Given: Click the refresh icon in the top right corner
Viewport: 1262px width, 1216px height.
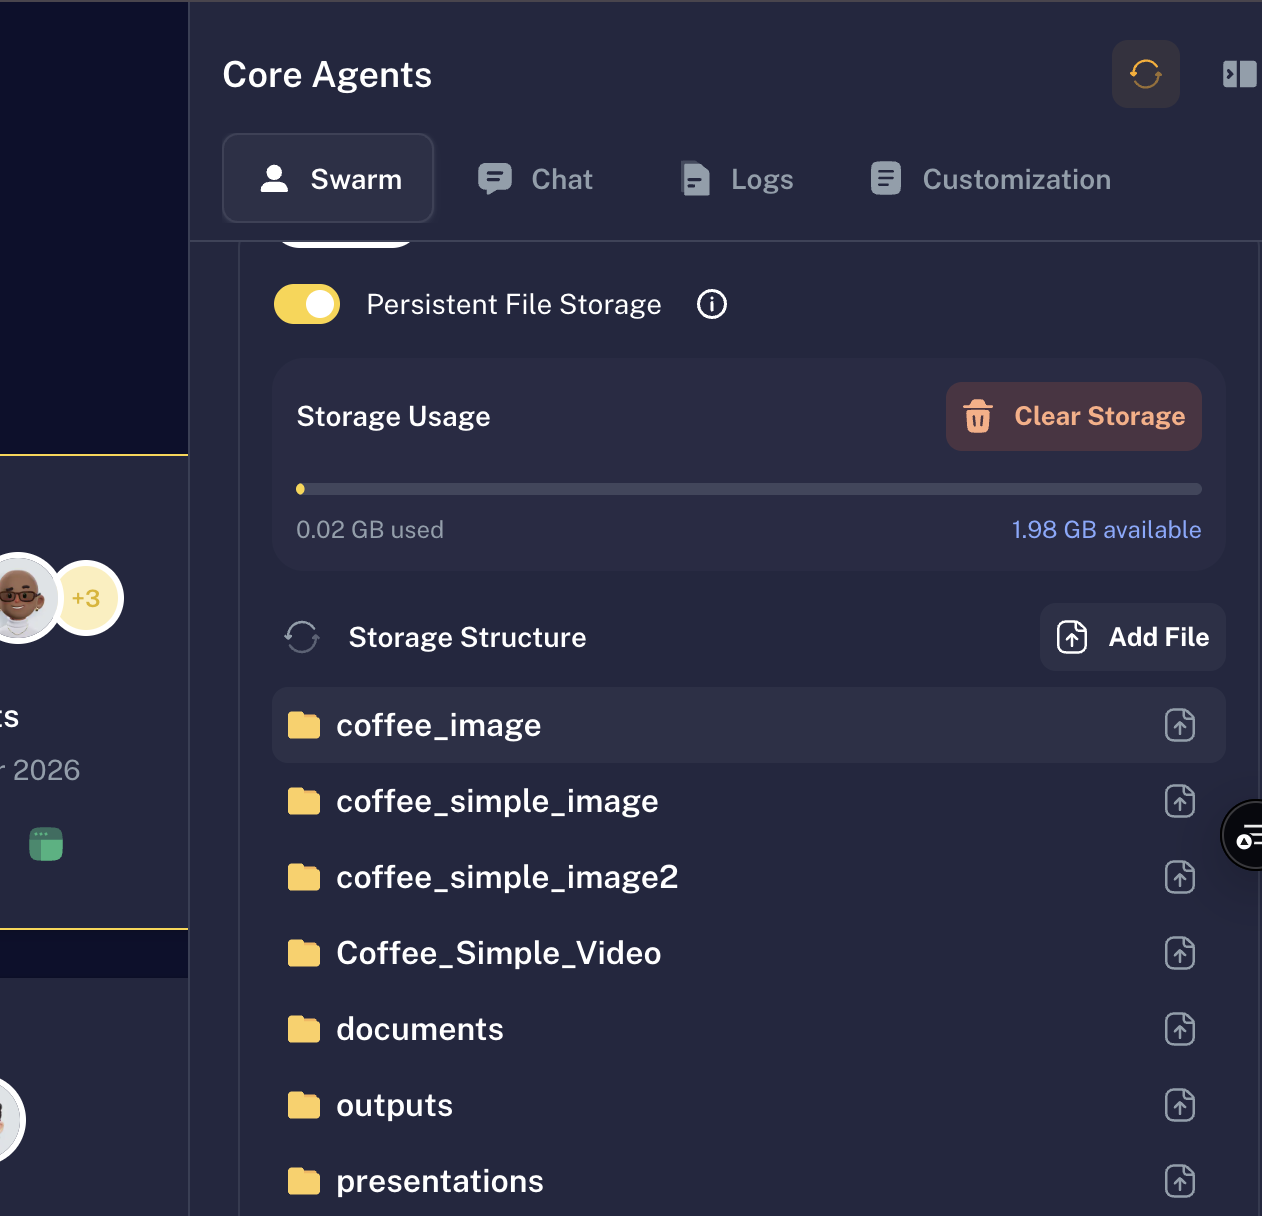Looking at the screenshot, I should point(1145,73).
